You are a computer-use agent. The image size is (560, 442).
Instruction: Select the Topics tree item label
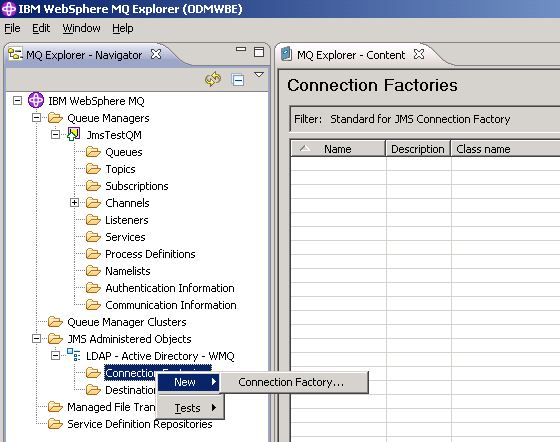[120, 169]
